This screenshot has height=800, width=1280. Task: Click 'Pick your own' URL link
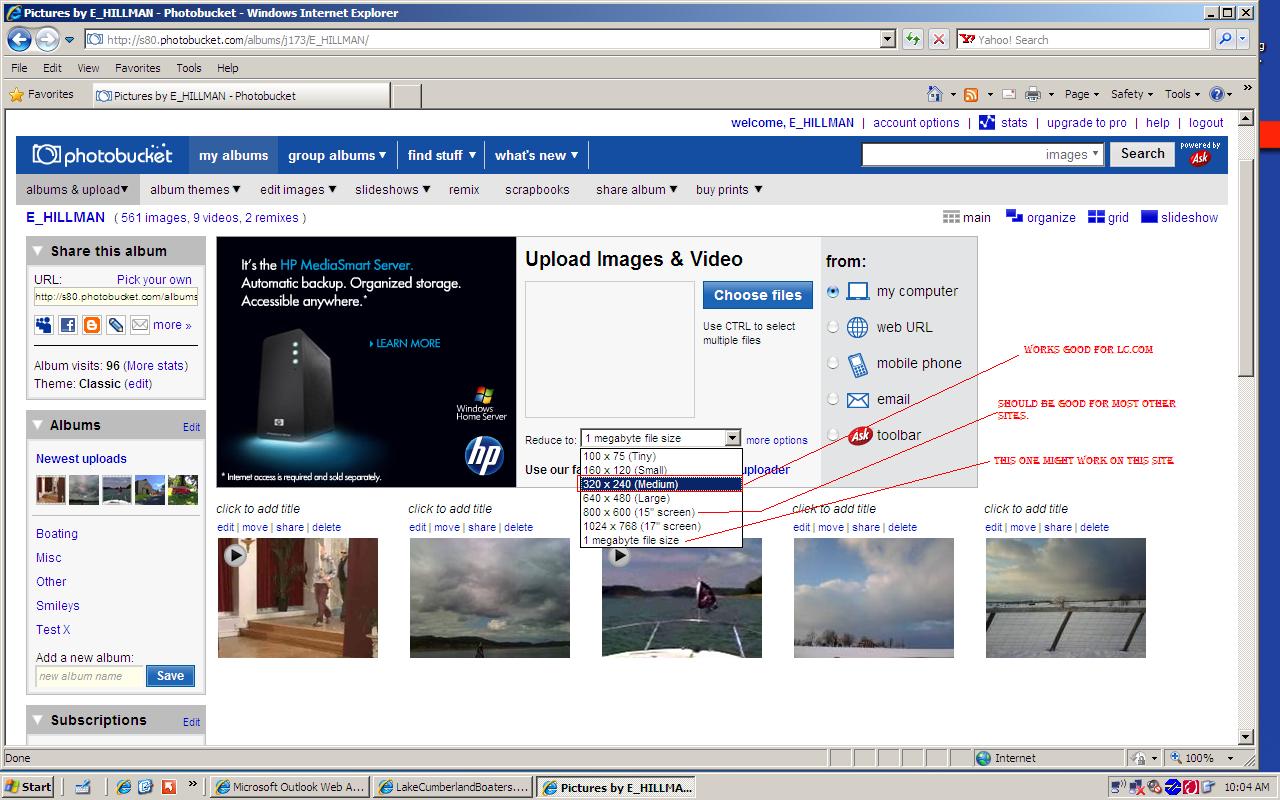154,280
